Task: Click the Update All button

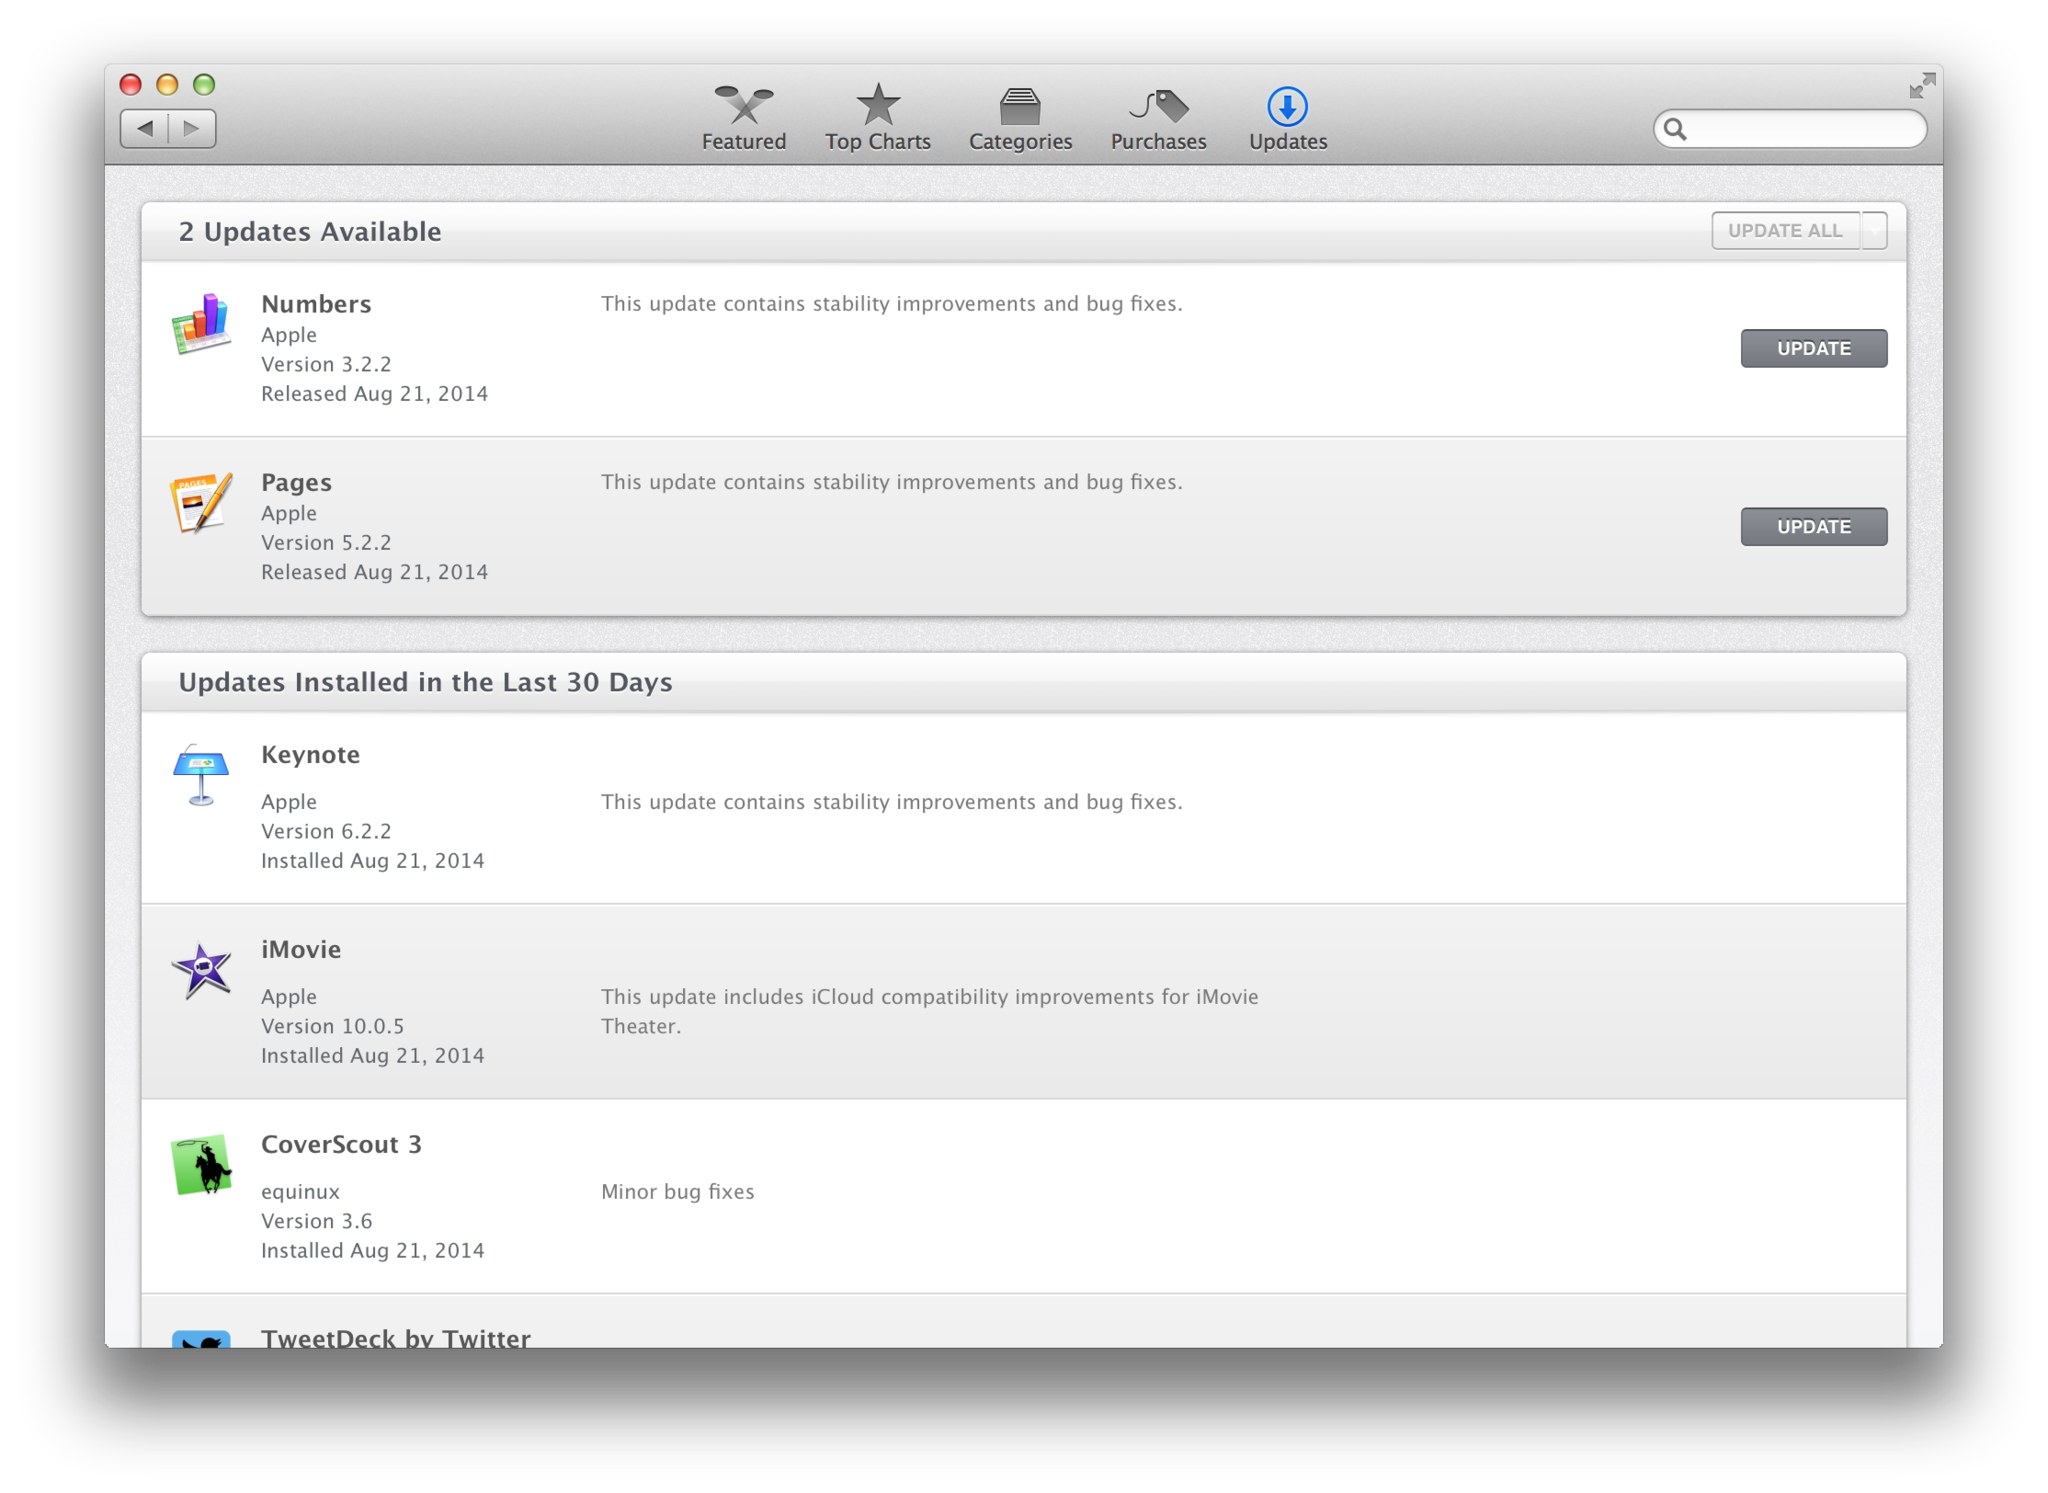Action: click(1785, 231)
